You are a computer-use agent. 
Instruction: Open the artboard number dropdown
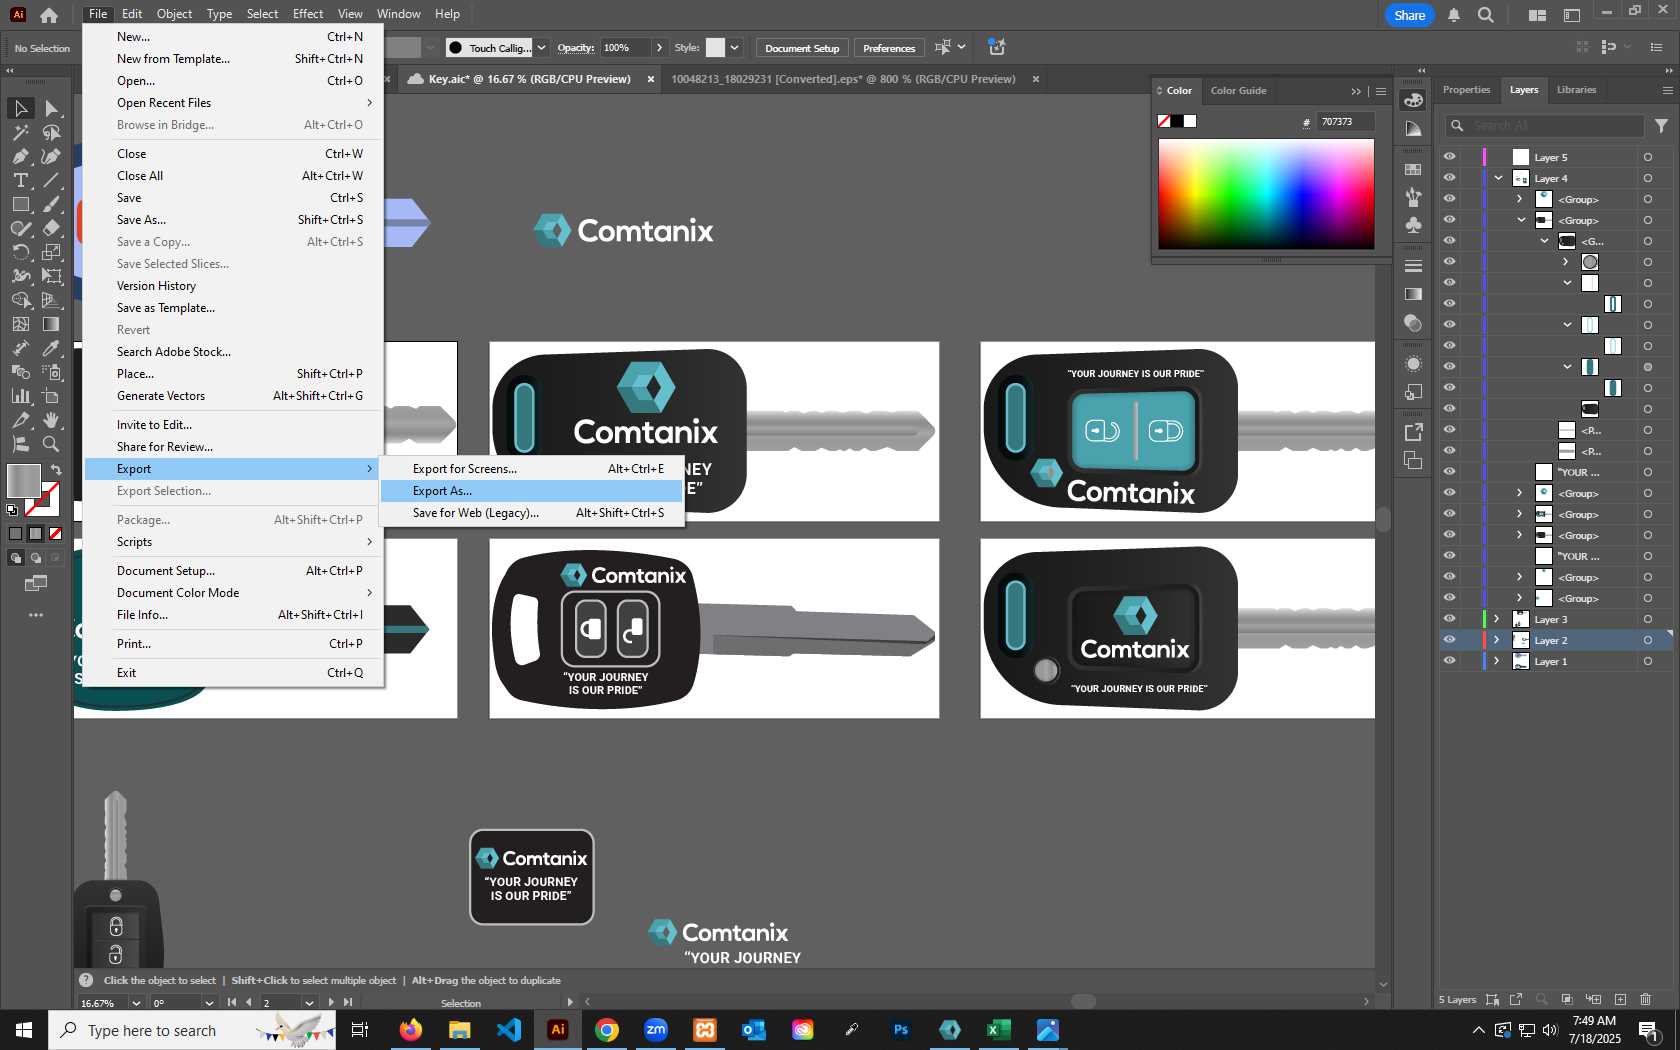pos(309,1003)
